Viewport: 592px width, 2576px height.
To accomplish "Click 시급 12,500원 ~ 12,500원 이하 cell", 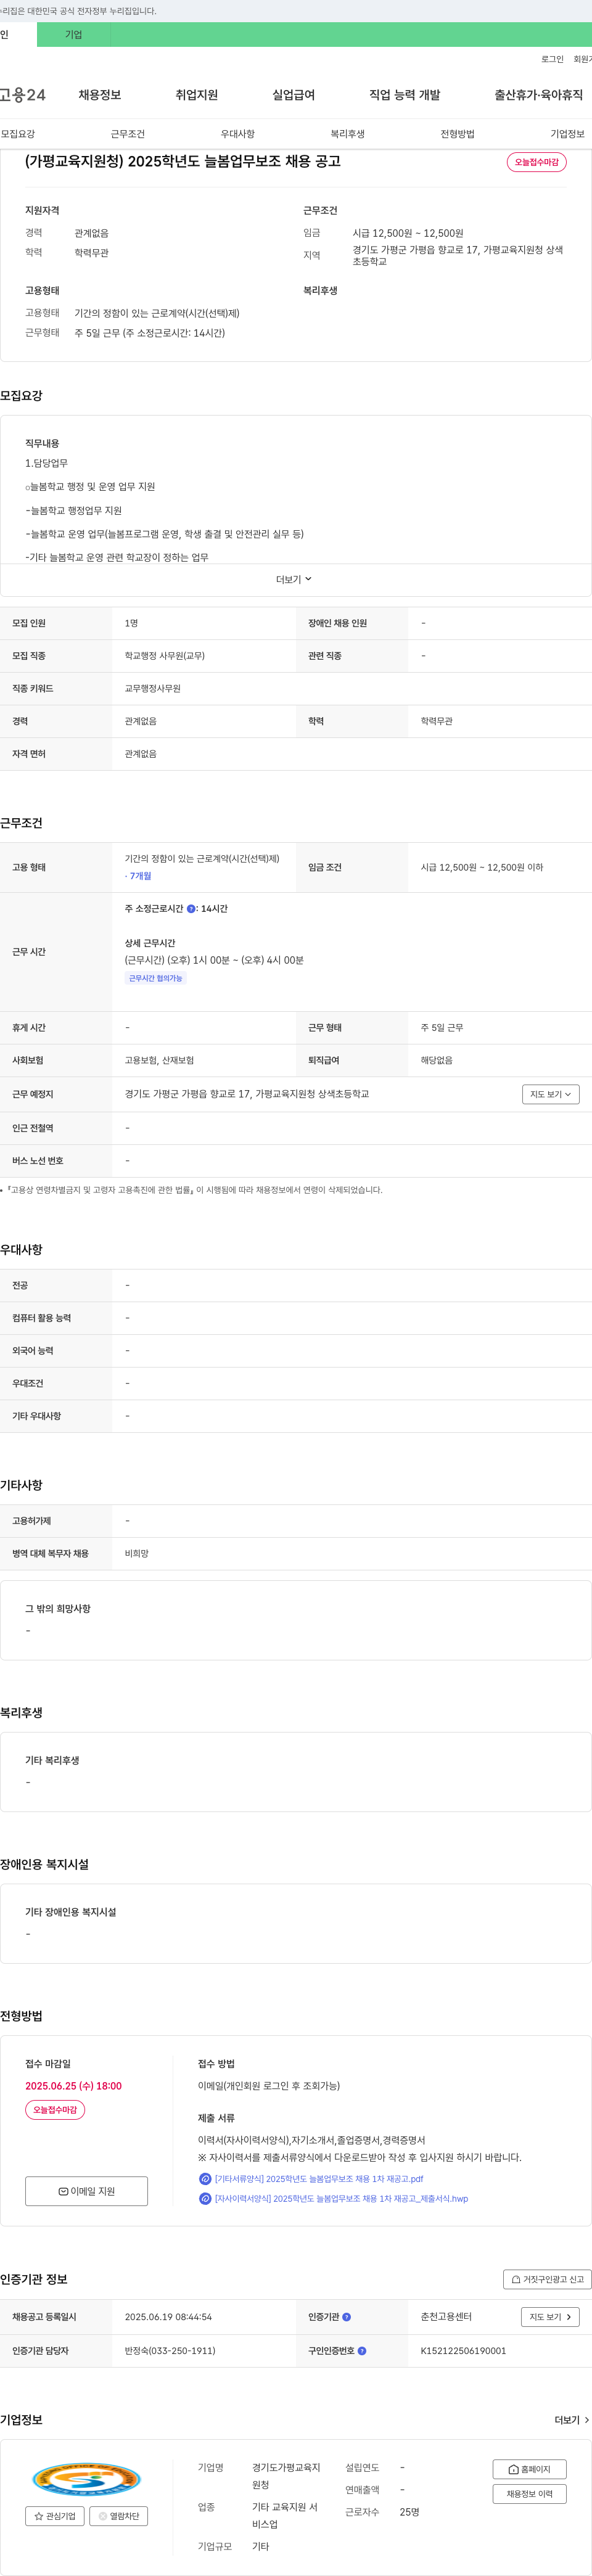I will (482, 868).
